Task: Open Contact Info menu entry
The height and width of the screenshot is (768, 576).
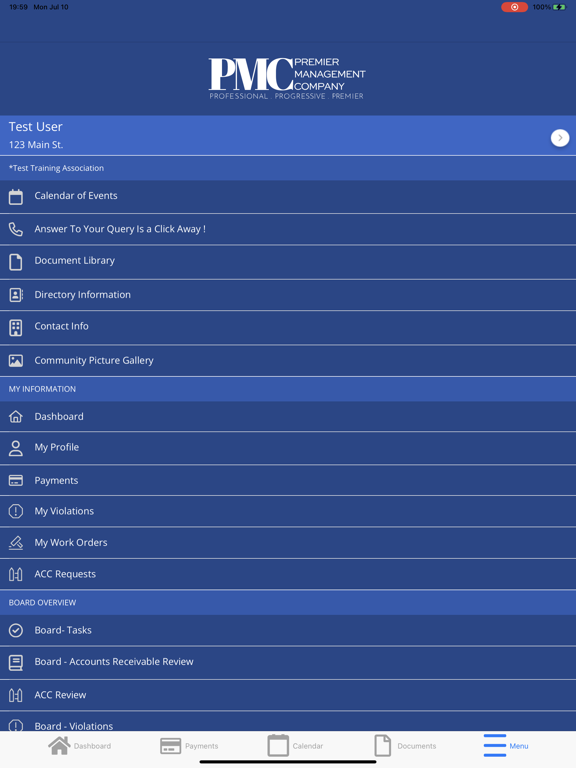Action: (288, 327)
